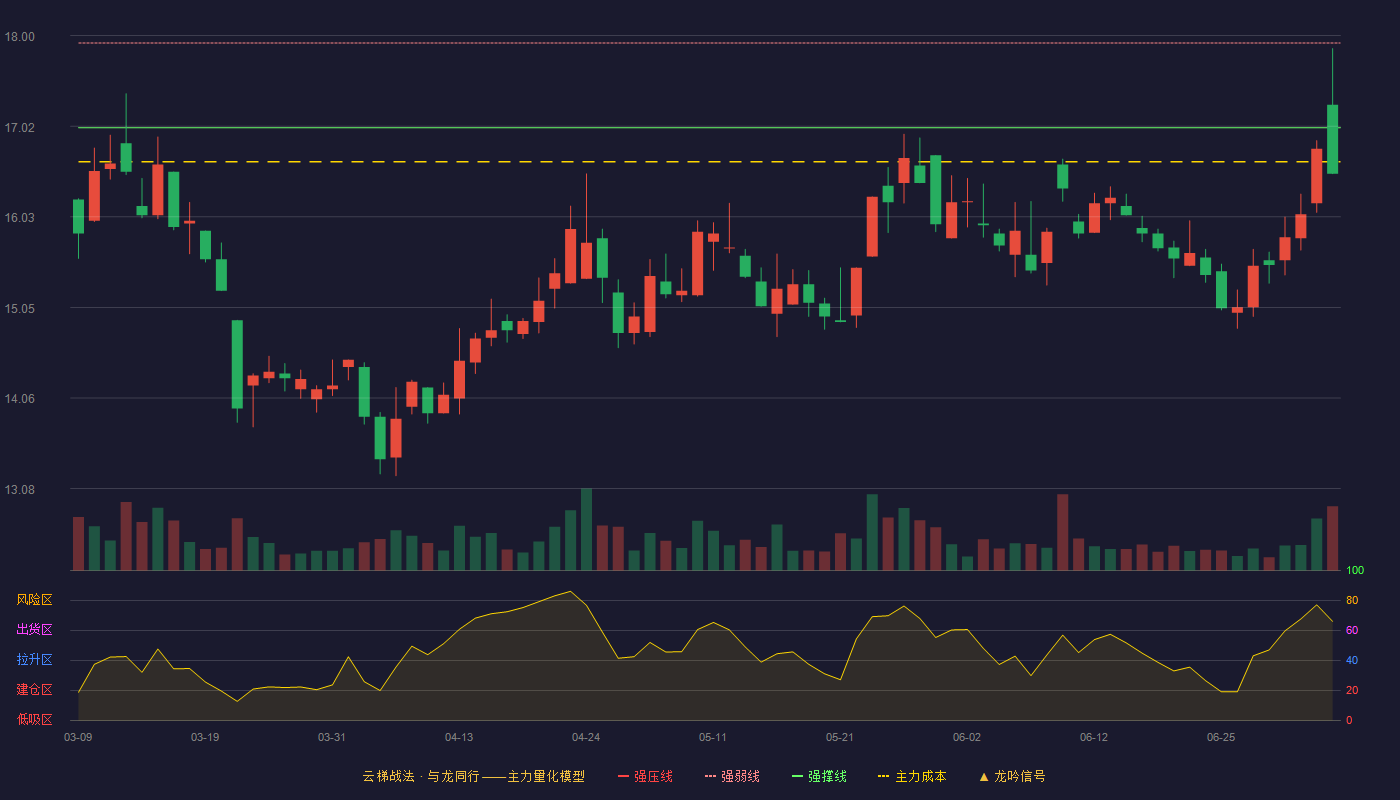This screenshot has width=1400, height=800.
Task: Click the 16.03 price axis label
Action: tap(19, 218)
